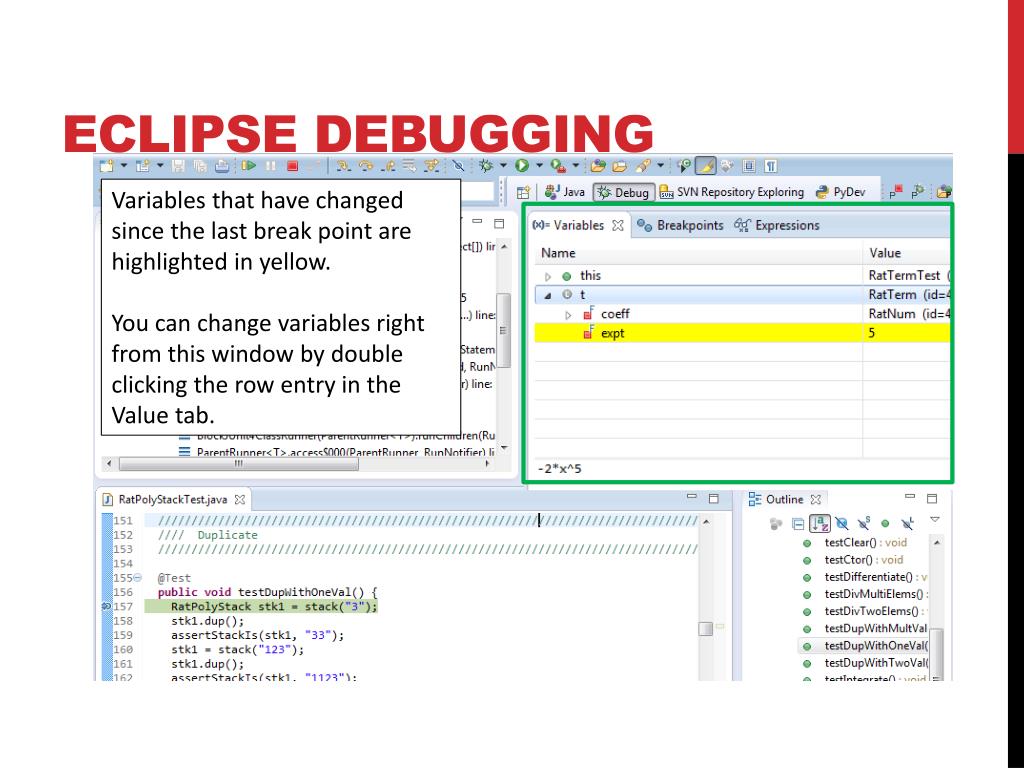1024x768 pixels.
Task: Resume debugging with the green play icon
Action: coord(249,166)
